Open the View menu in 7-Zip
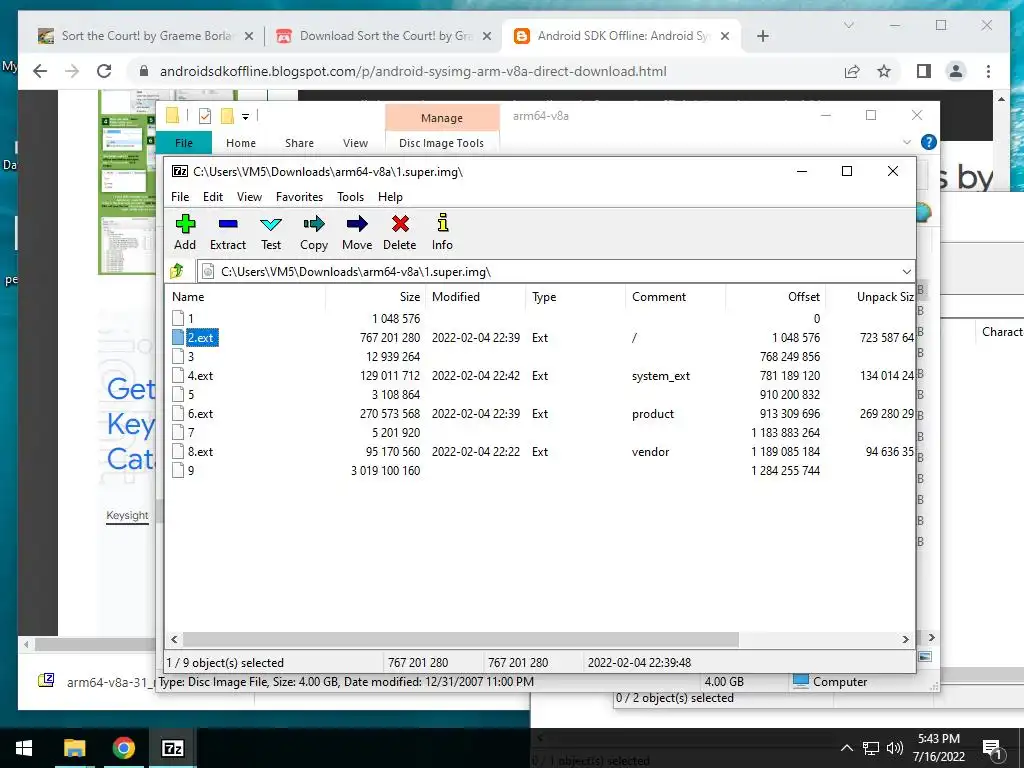 coord(249,197)
